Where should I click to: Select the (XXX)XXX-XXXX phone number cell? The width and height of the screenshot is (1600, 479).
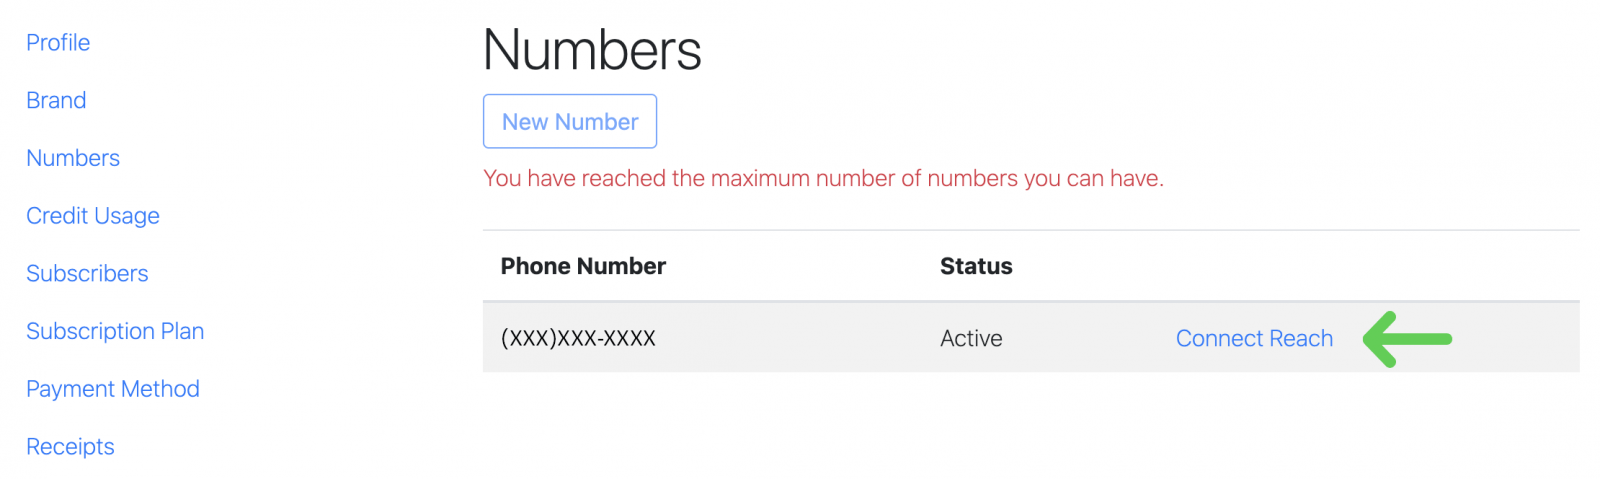point(578,339)
